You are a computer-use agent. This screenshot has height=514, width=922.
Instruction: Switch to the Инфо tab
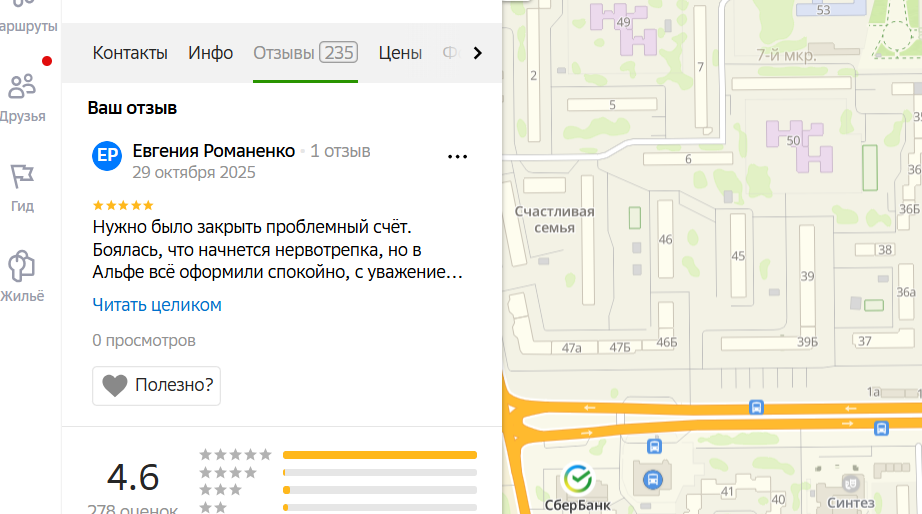(x=211, y=53)
